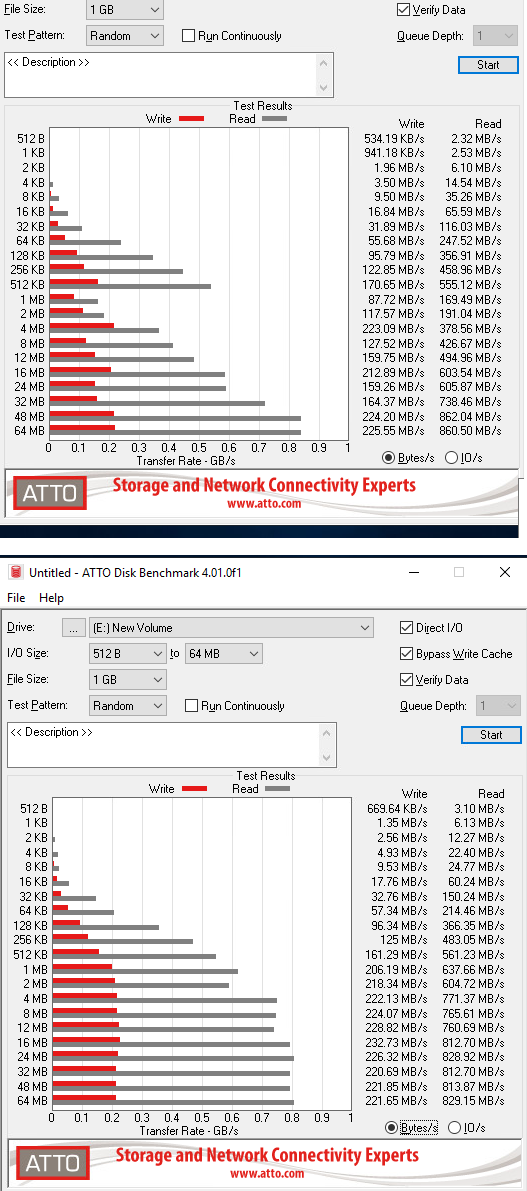The width and height of the screenshot is (527, 1191).
Task: Select the IO/s radio button in lower window
Action: (x=454, y=1127)
